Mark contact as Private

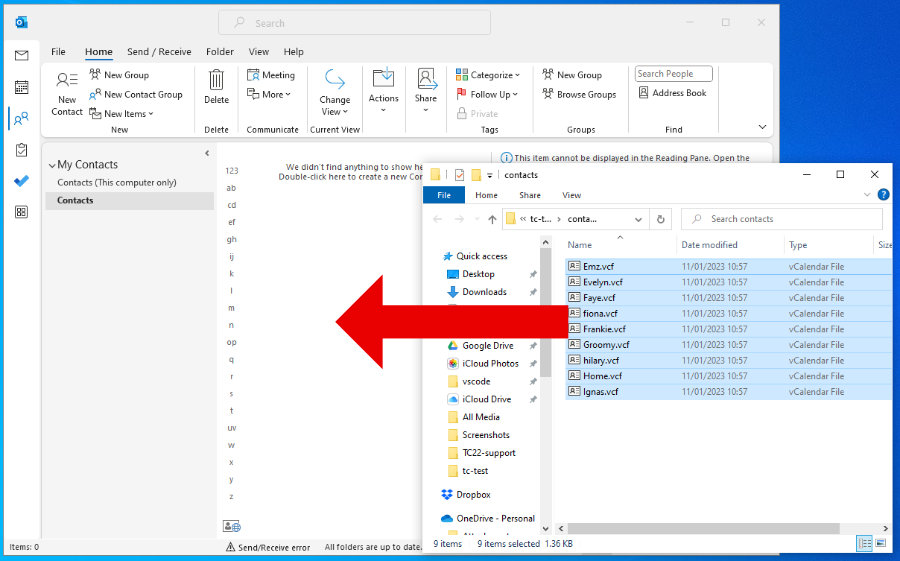click(x=478, y=114)
